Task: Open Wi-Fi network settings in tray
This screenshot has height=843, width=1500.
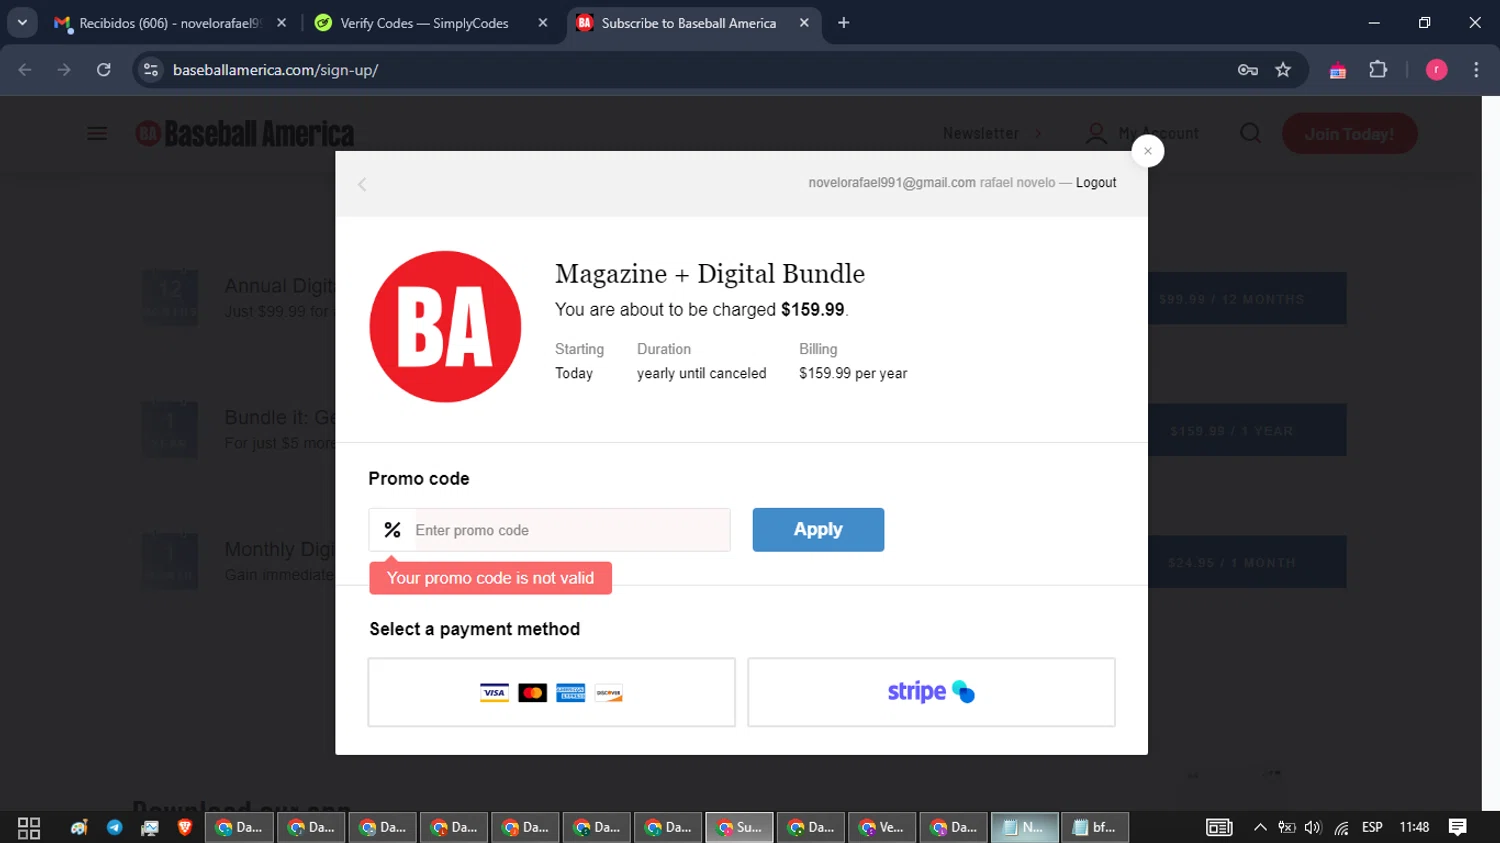Action: point(1341,828)
